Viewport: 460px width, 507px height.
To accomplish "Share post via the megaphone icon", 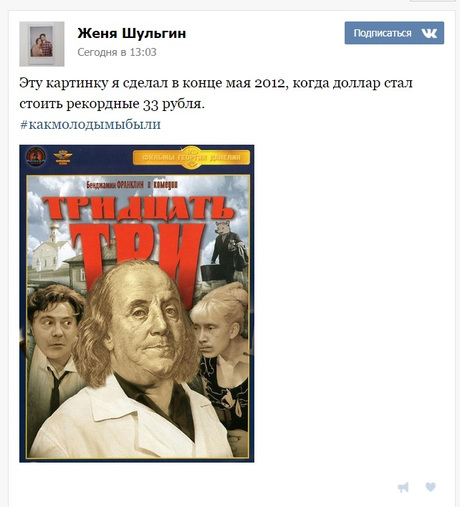I will point(403,487).
